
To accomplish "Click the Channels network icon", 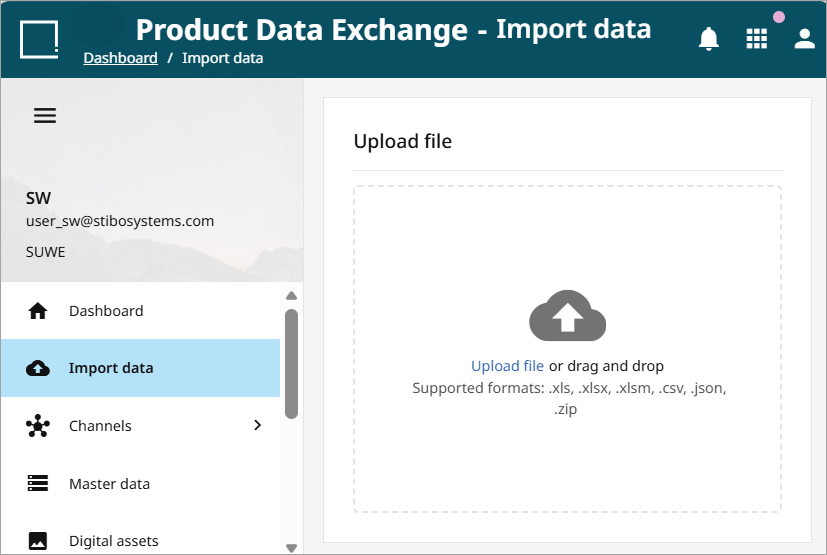I will tap(38, 426).
